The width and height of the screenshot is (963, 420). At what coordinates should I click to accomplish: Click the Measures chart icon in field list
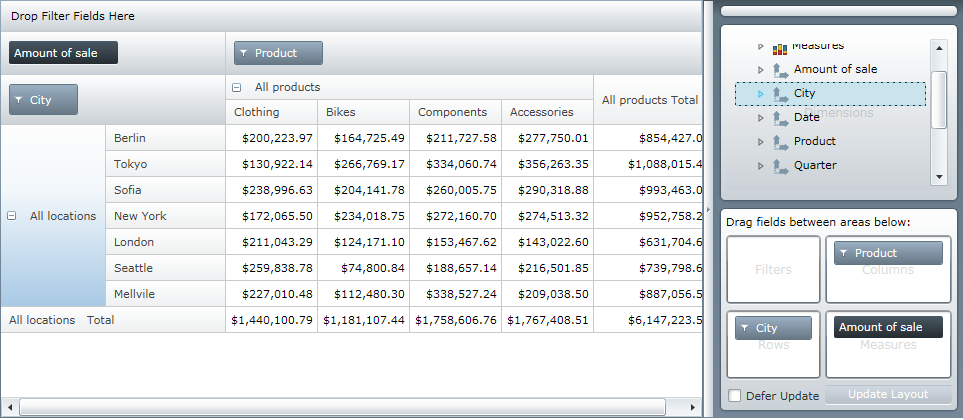(780, 47)
